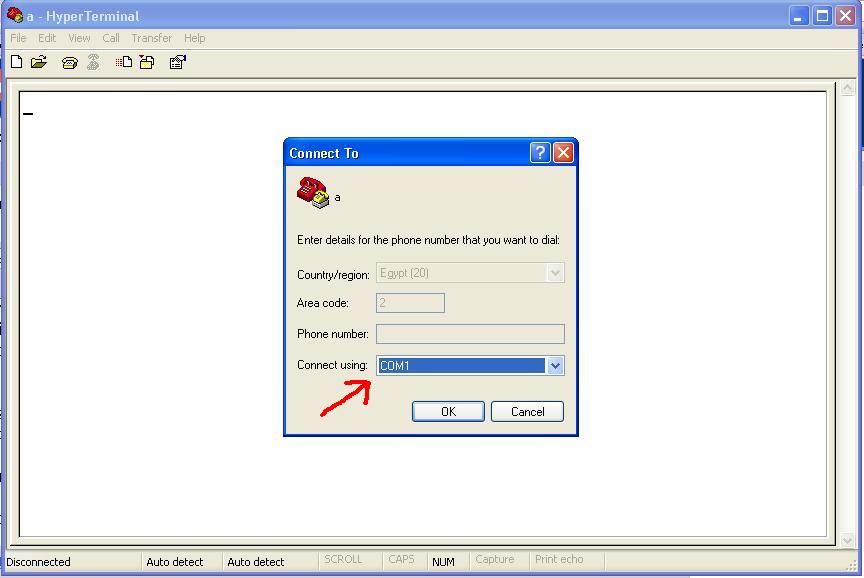Image resolution: width=864 pixels, height=578 pixels.
Task: Open the Edit menu
Action: pyautogui.click(x=47, y=38)
